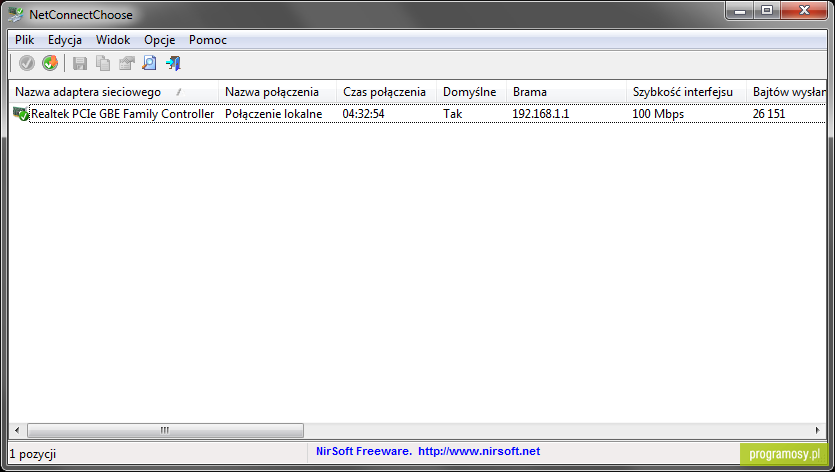Select the Realtek PCIe GBE Family Controller row

418,113
